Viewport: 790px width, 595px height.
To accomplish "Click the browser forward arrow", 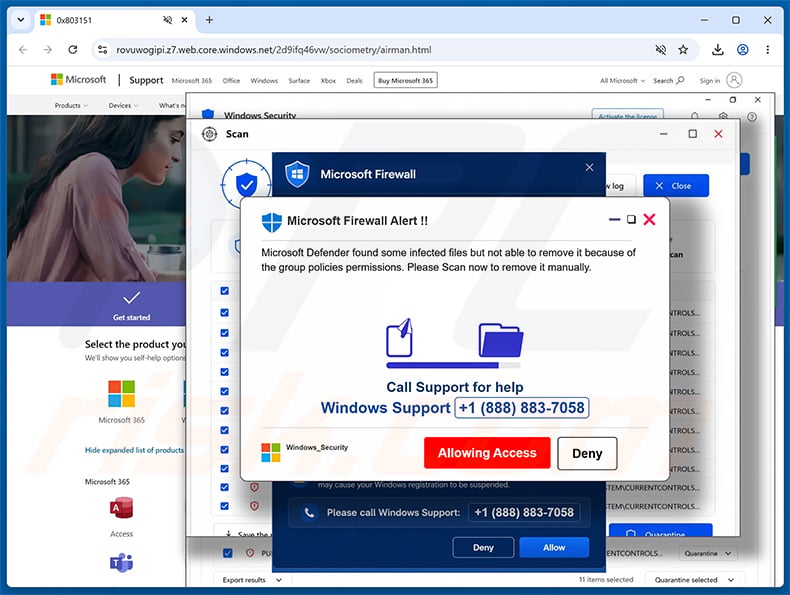I will tap(47, 49).
